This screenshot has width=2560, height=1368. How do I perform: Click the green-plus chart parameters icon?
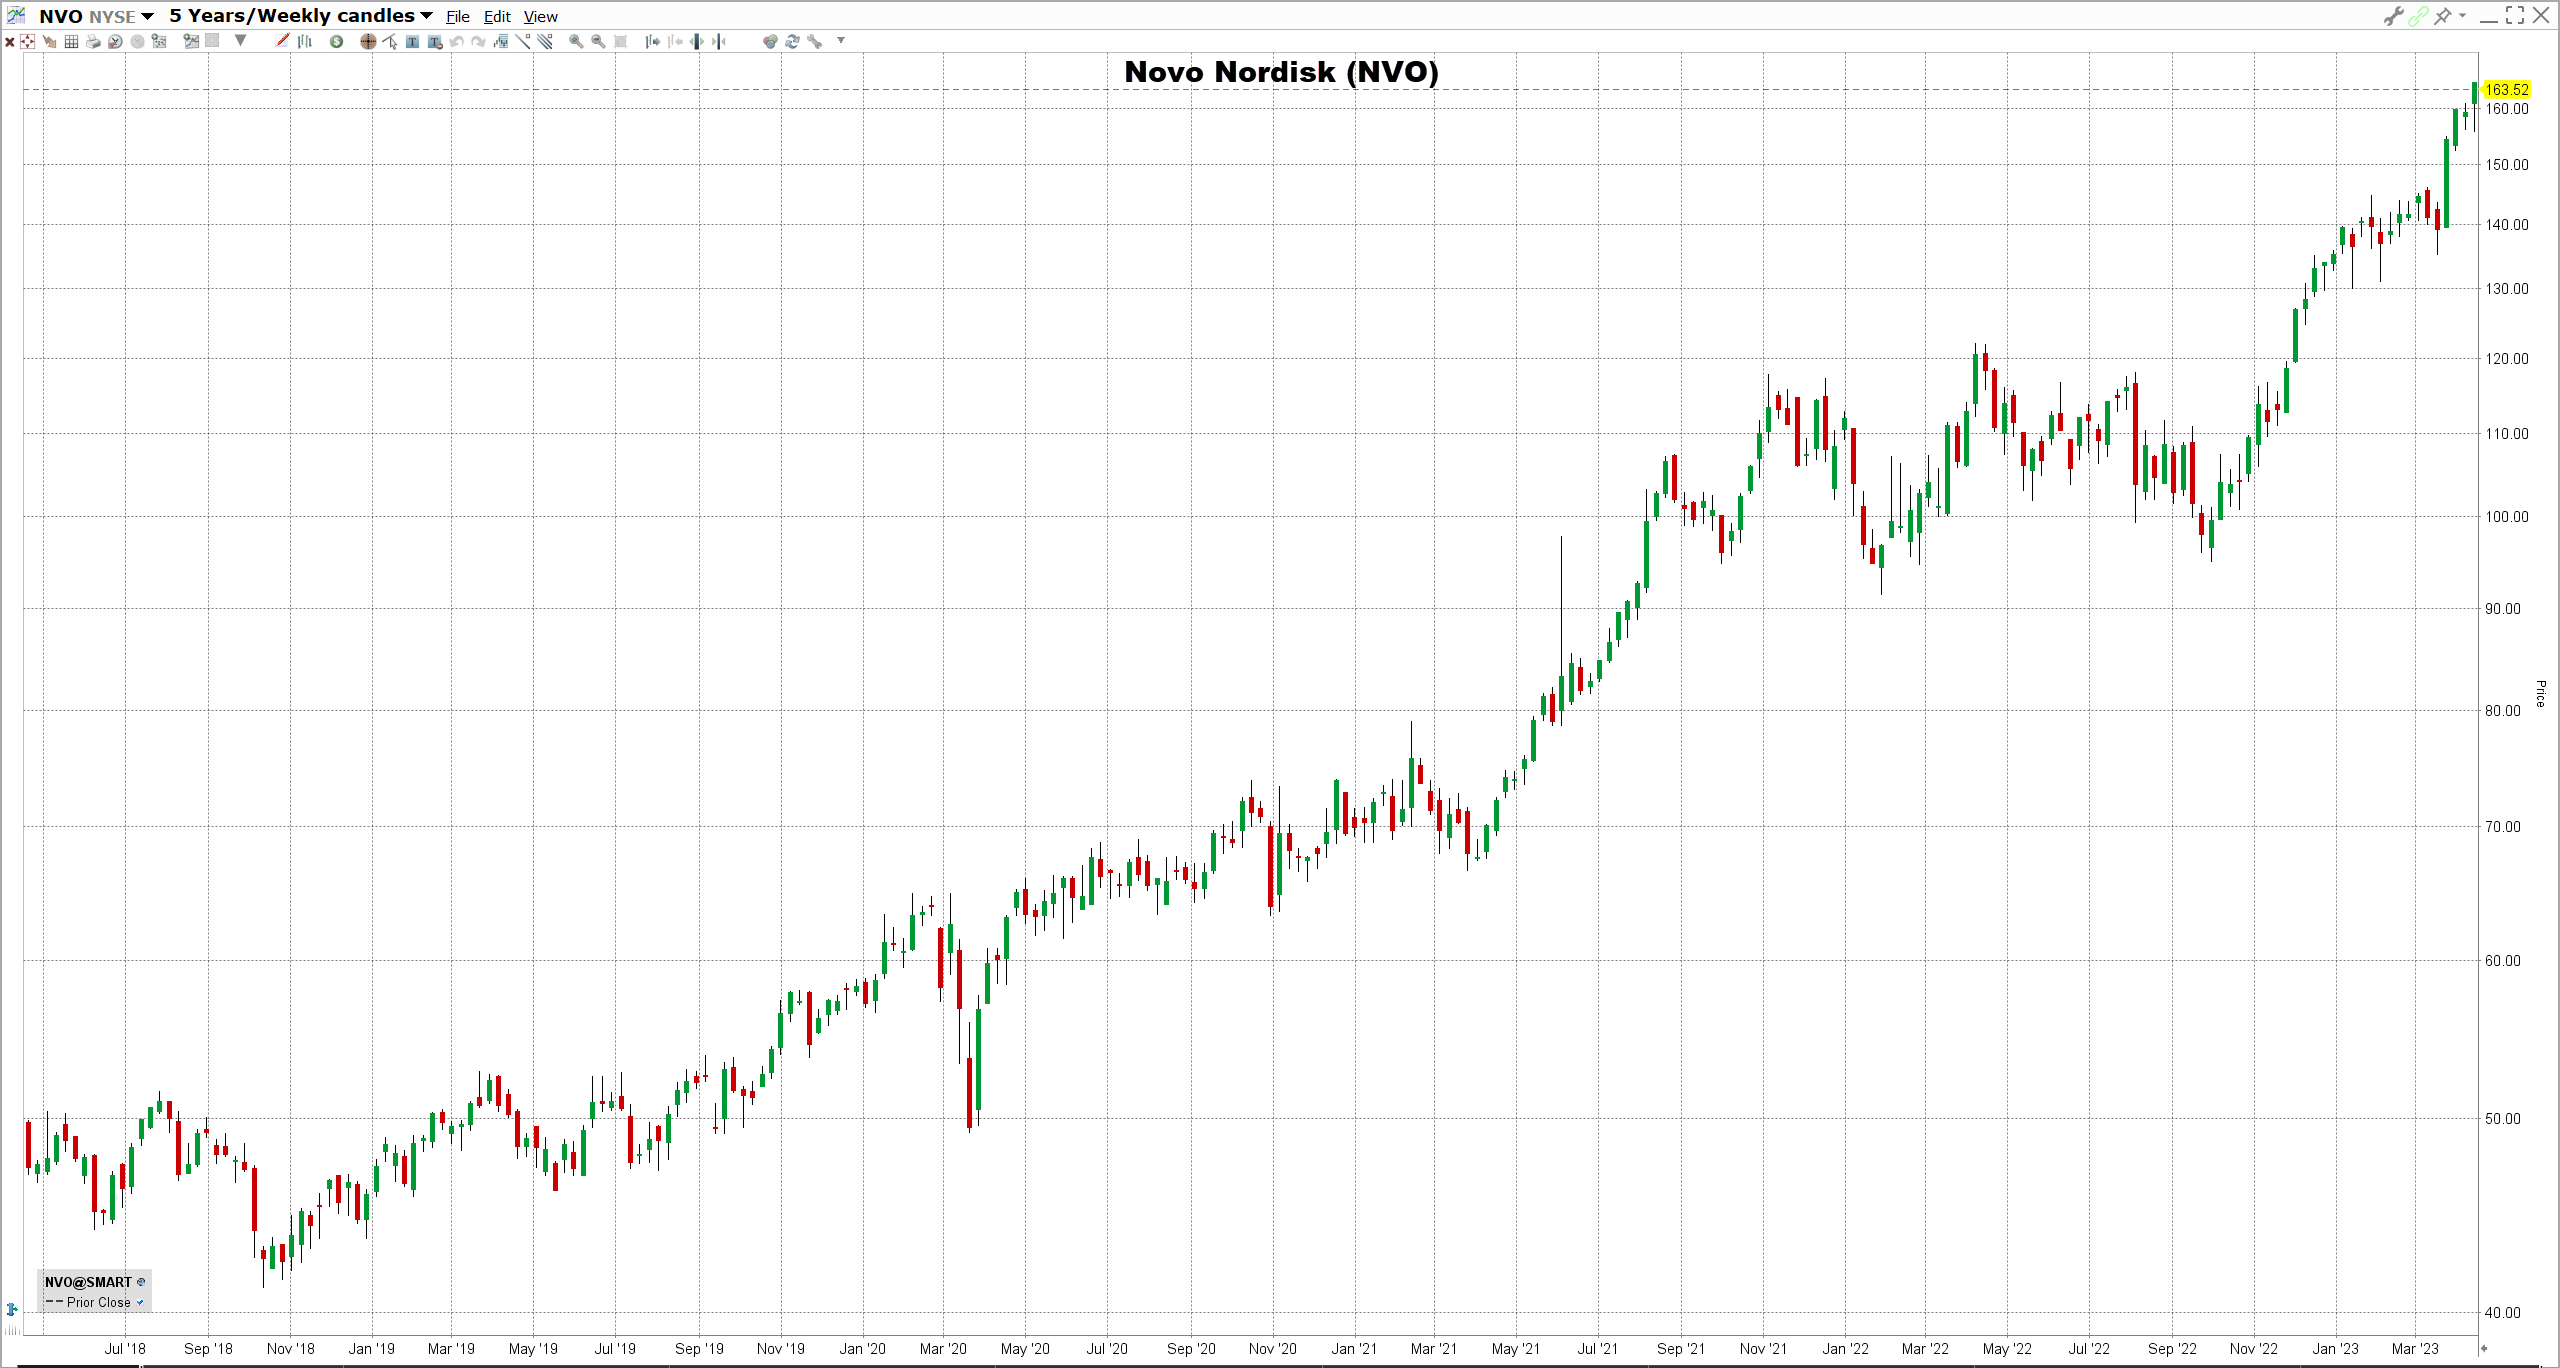coord(159,41)
